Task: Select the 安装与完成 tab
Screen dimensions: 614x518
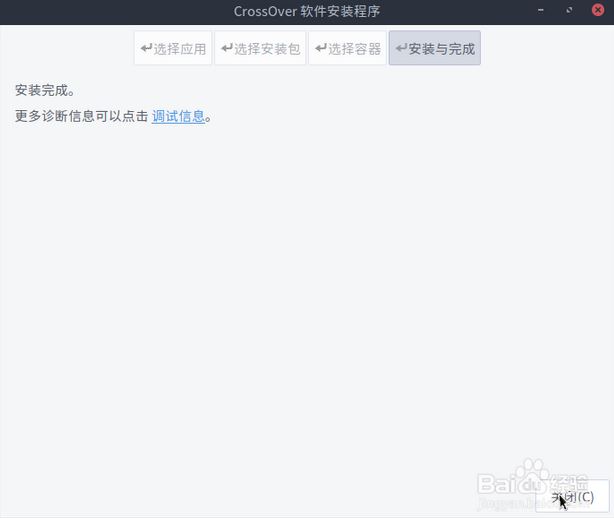Action: click(435, 49)
